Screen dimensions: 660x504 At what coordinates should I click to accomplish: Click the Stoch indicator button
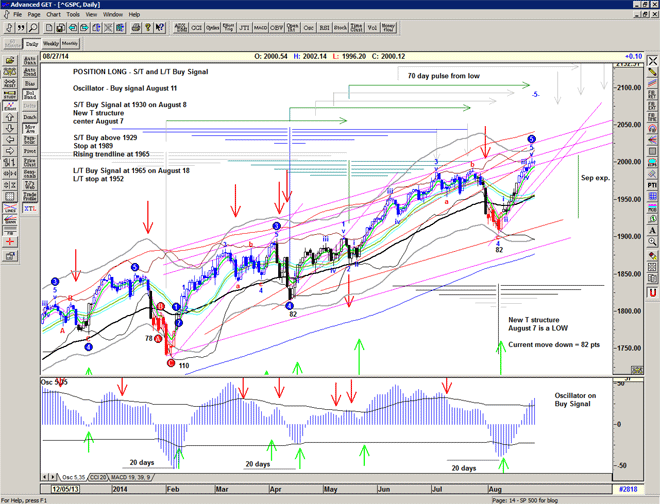323,28
